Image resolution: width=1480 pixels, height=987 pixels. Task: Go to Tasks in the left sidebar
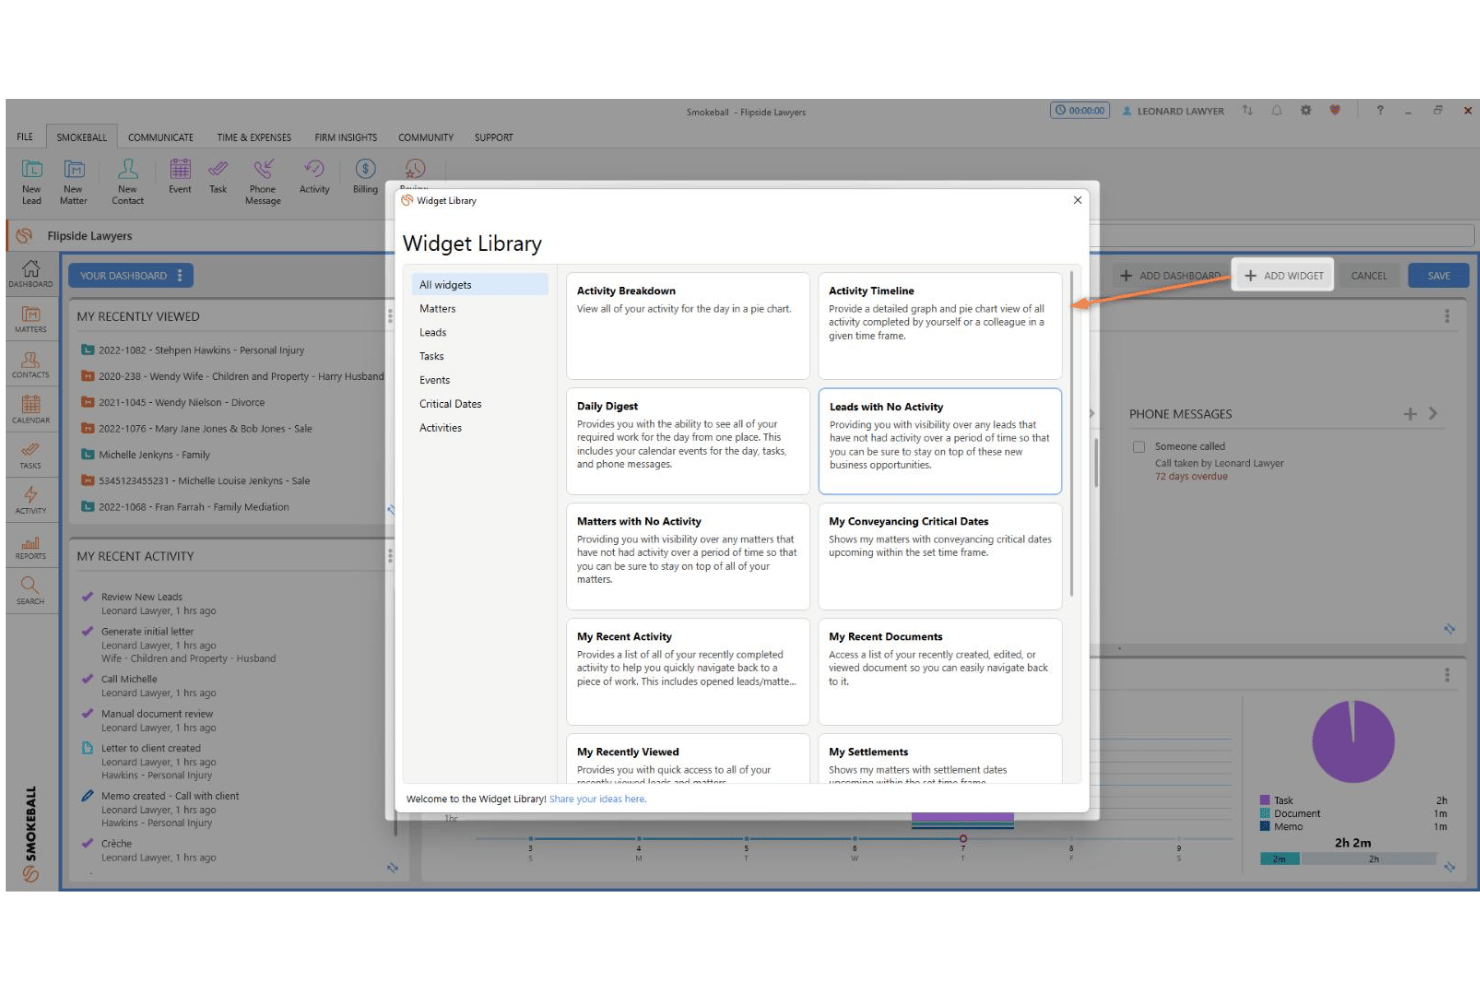pyautogui.click(x=31, y=455)
